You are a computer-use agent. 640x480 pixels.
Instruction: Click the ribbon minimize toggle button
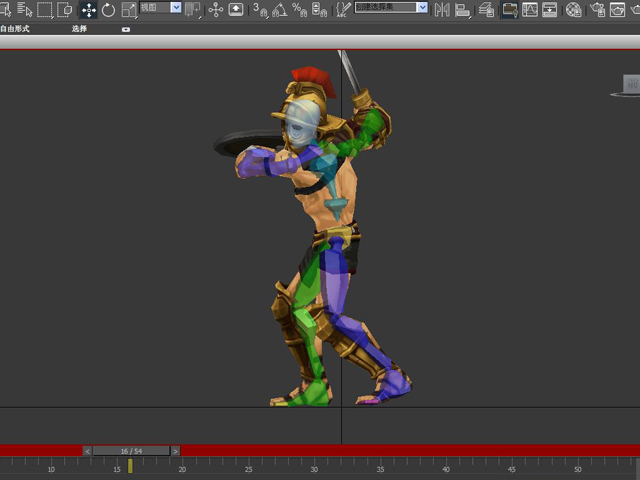click(x=126, y=29)
